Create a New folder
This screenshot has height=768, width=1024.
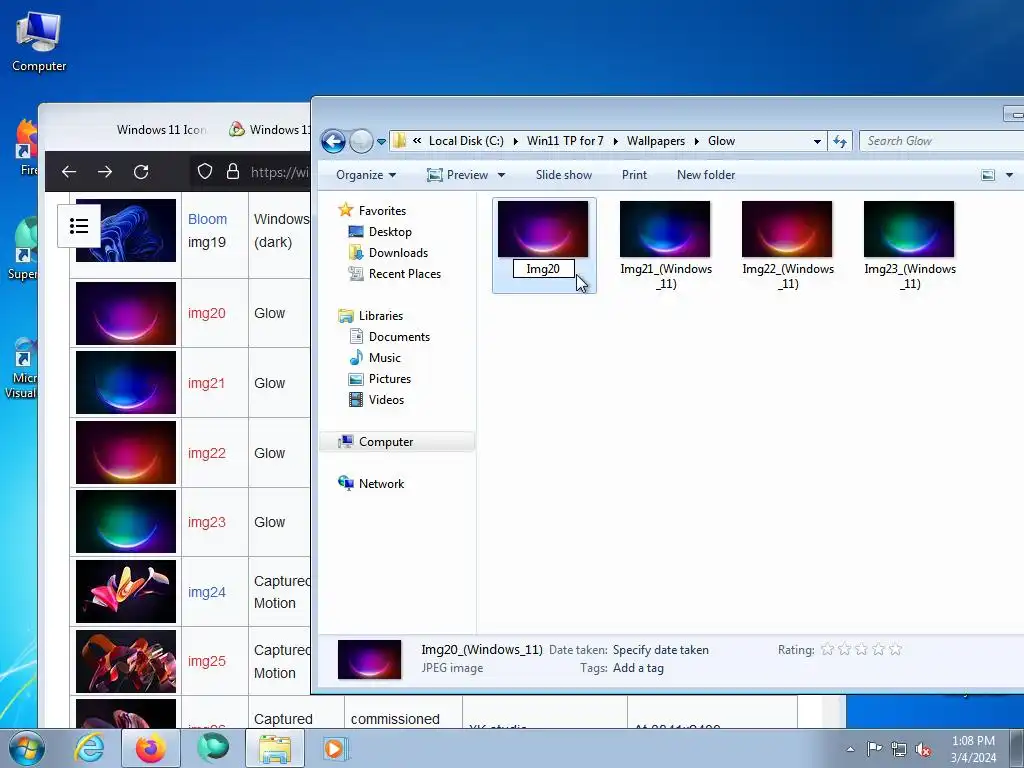coord(706,175)
